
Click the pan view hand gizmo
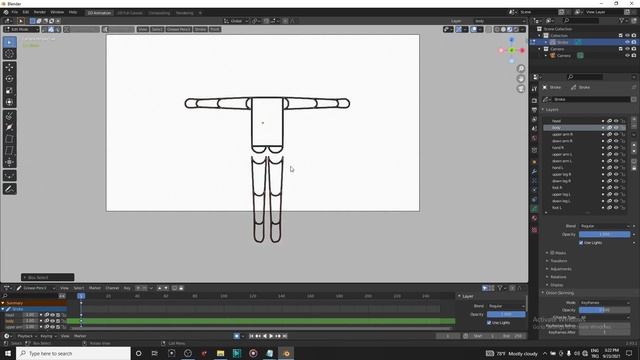coord(521,79)
